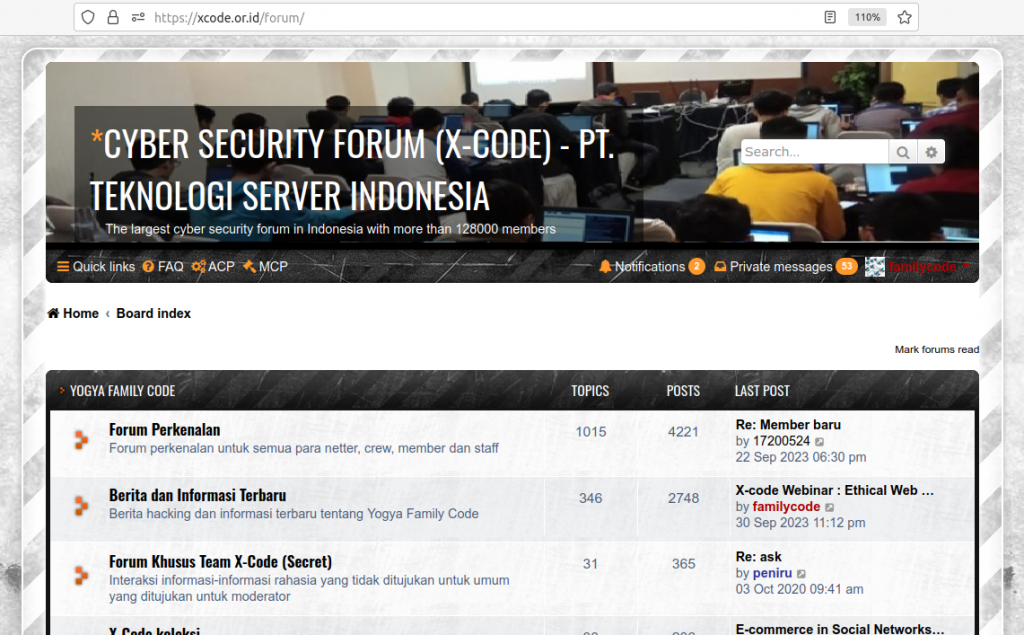Click posts count 4221 for Forum Perkenalan
1024x635 pixels.
683,432
